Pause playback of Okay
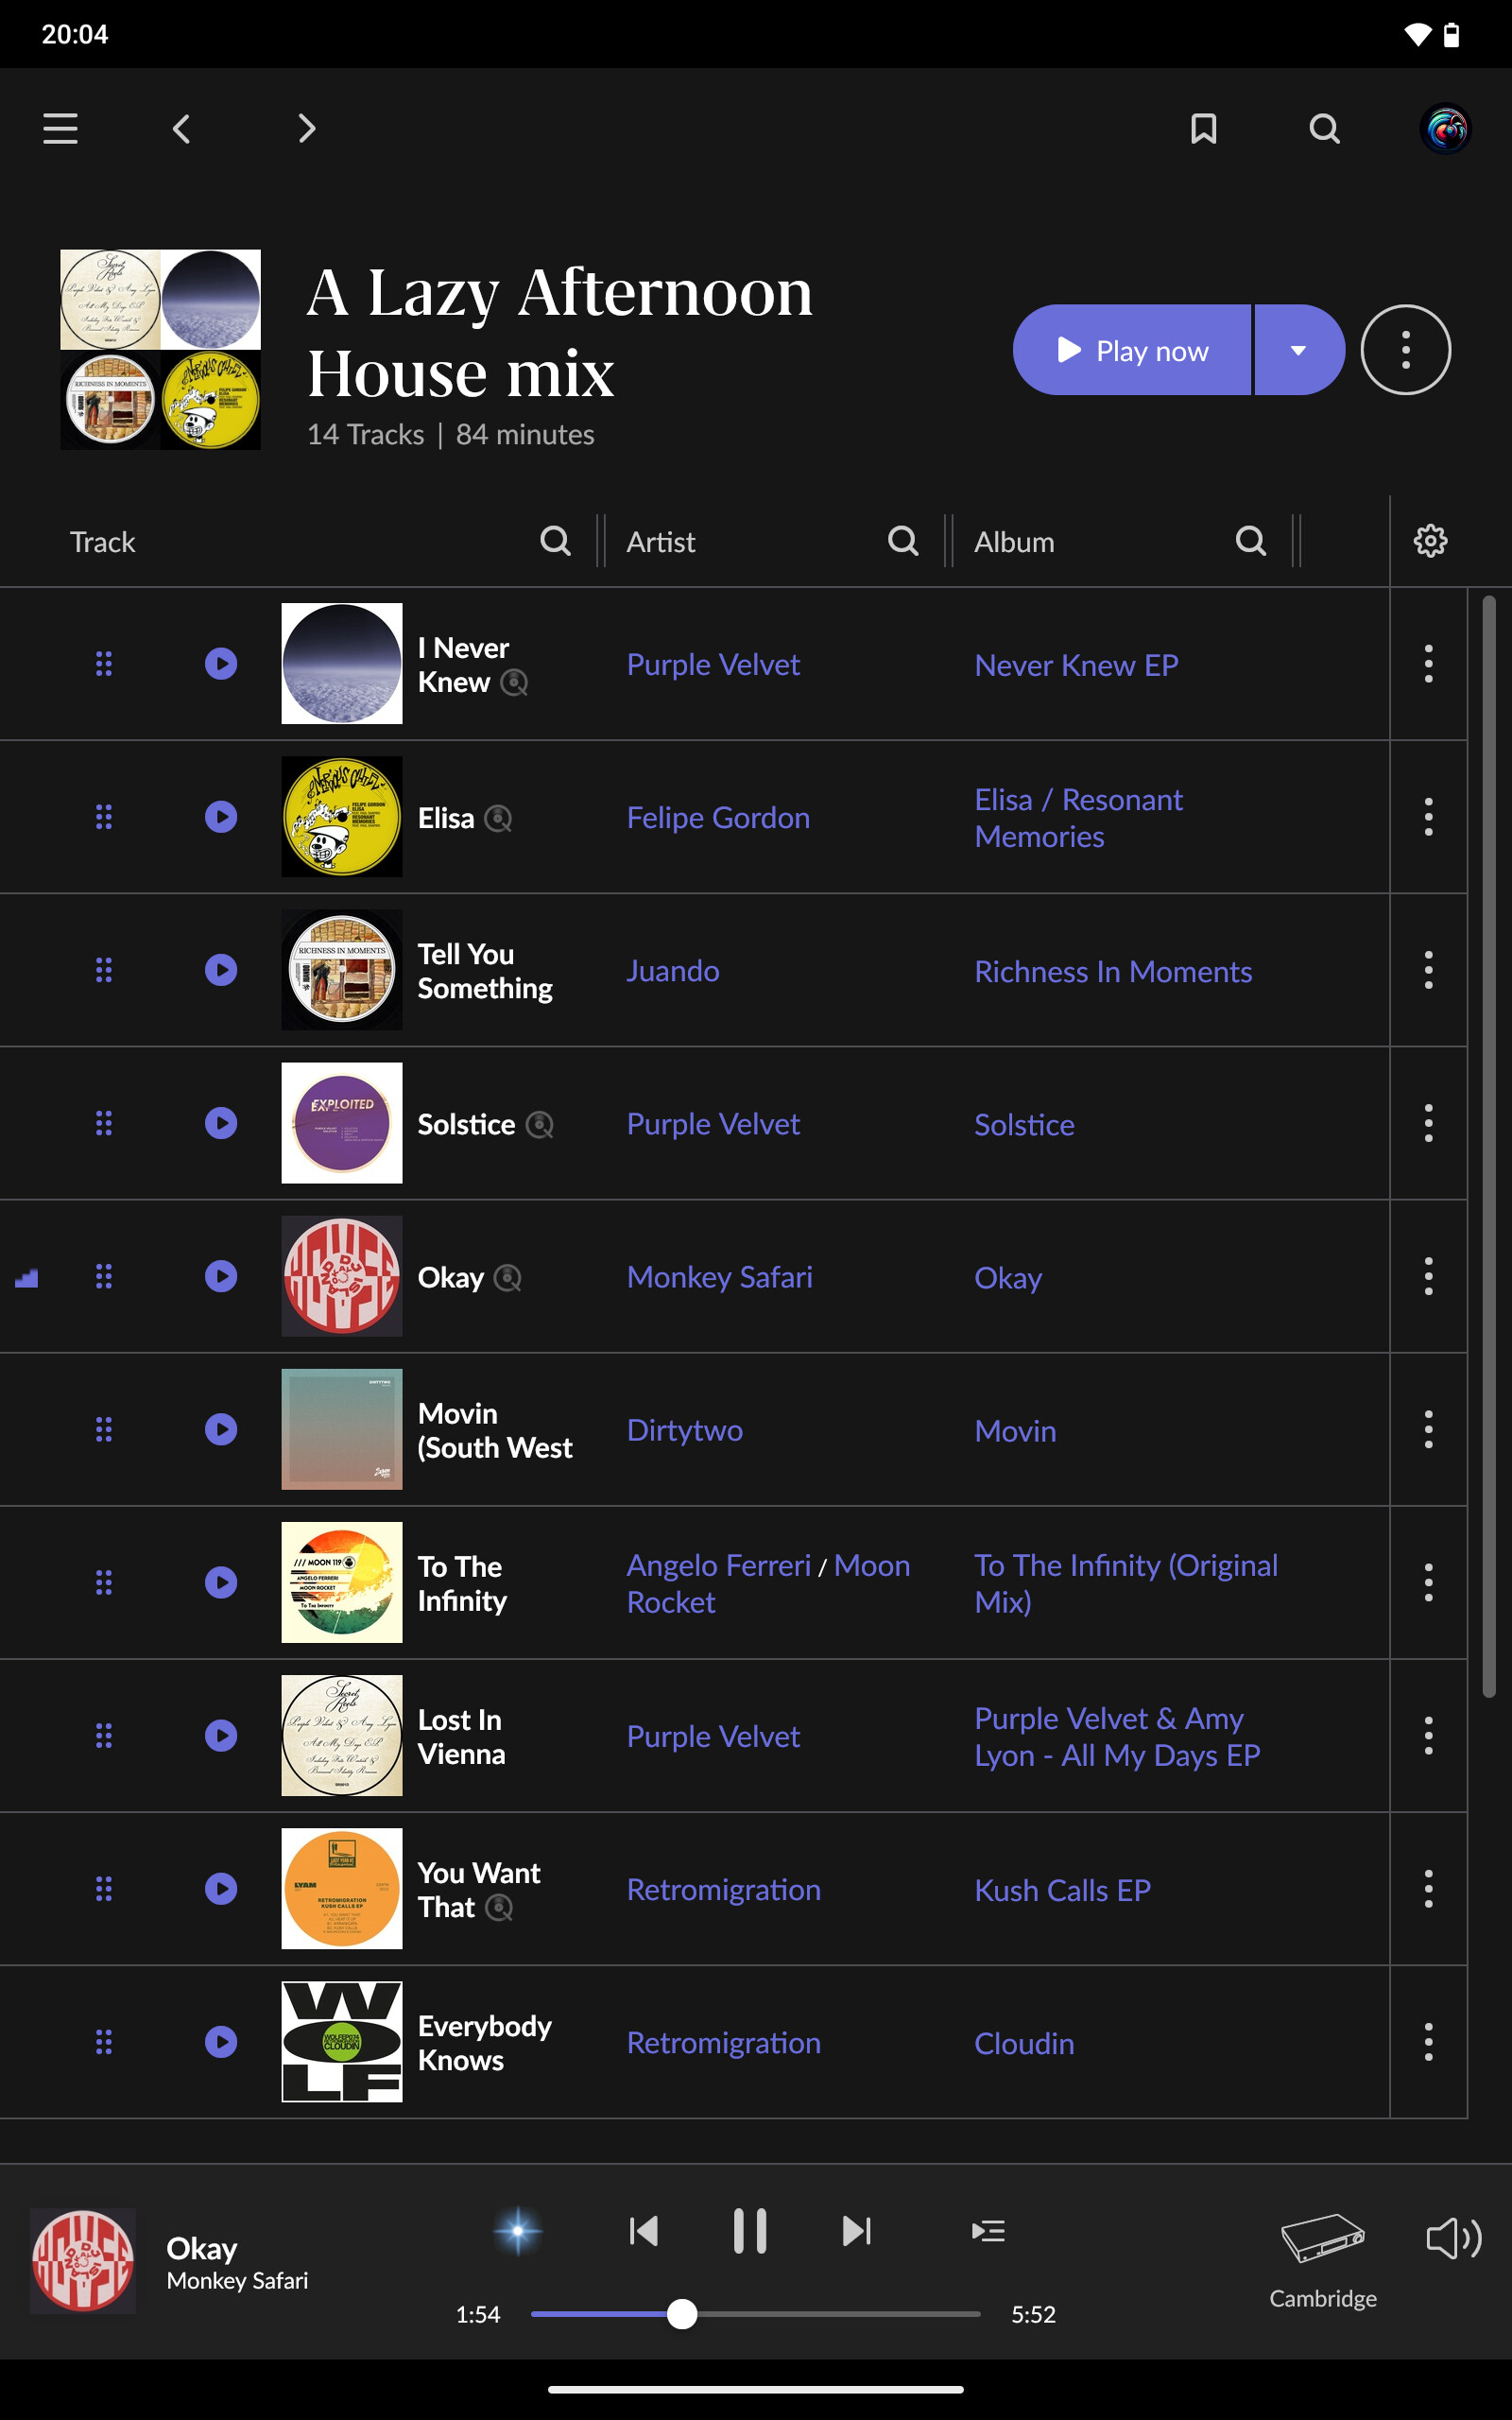 tap(750, 2230)
